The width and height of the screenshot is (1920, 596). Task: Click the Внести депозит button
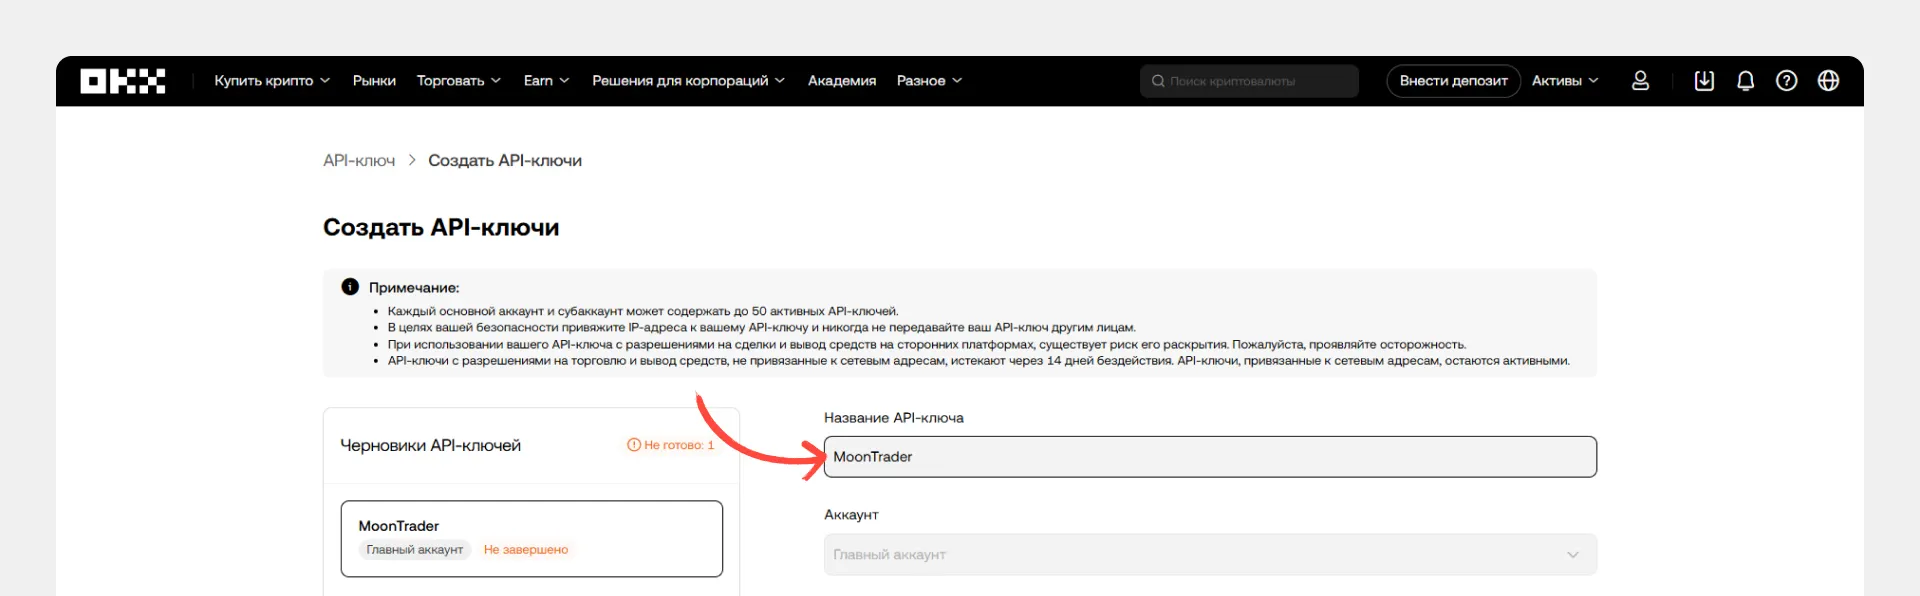(x=1453, y=81)
